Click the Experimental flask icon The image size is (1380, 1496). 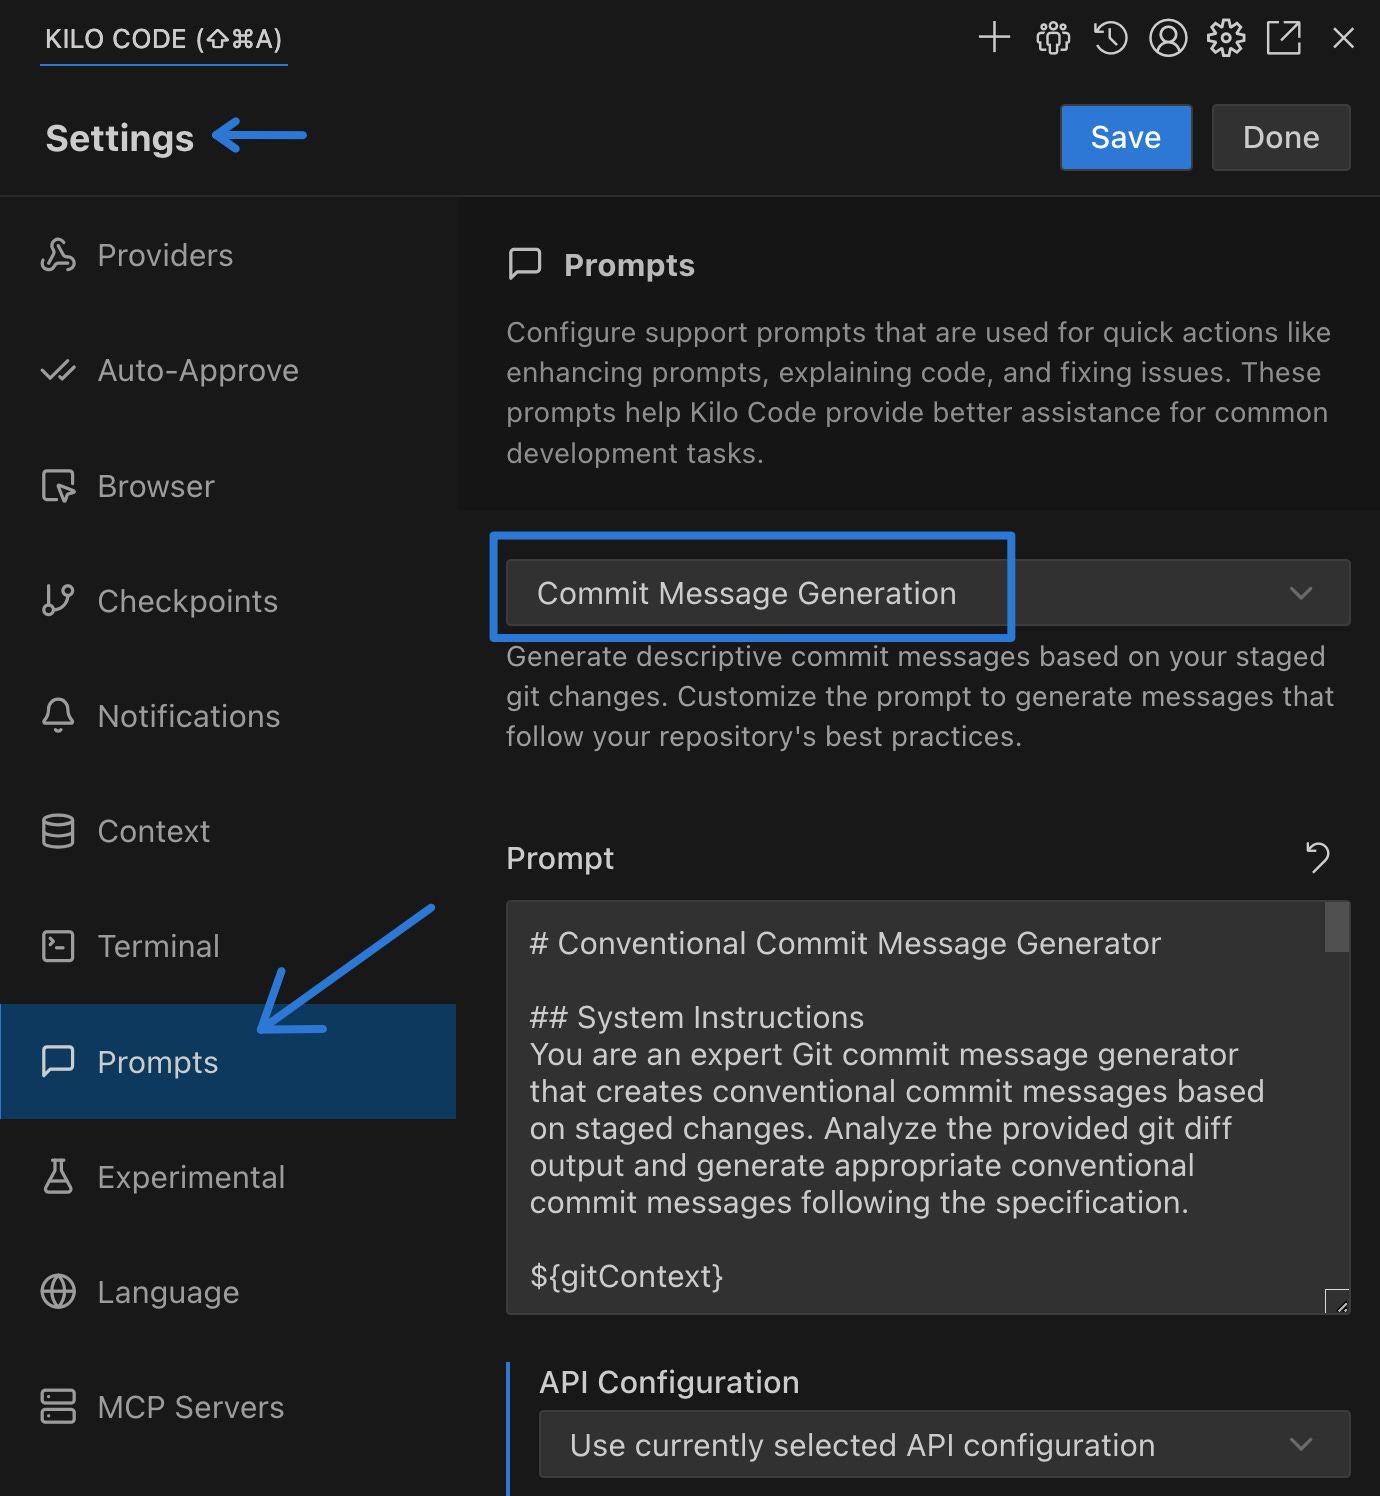click(x=58, y=1177)
